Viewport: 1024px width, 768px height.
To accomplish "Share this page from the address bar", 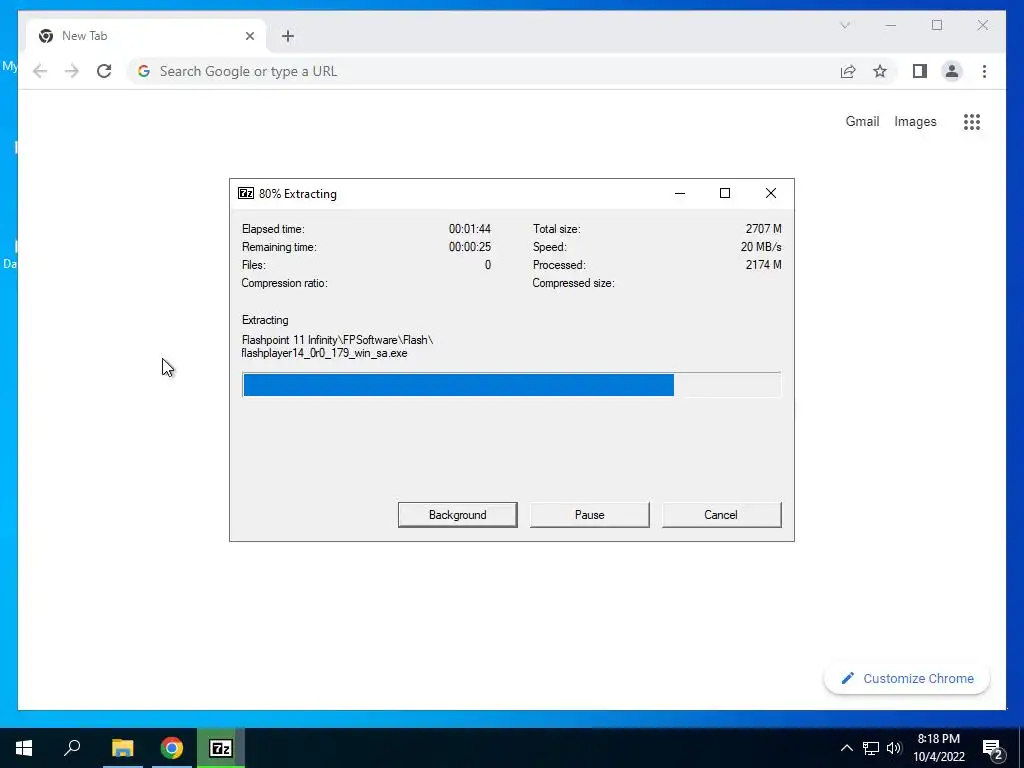I will 848,71.
